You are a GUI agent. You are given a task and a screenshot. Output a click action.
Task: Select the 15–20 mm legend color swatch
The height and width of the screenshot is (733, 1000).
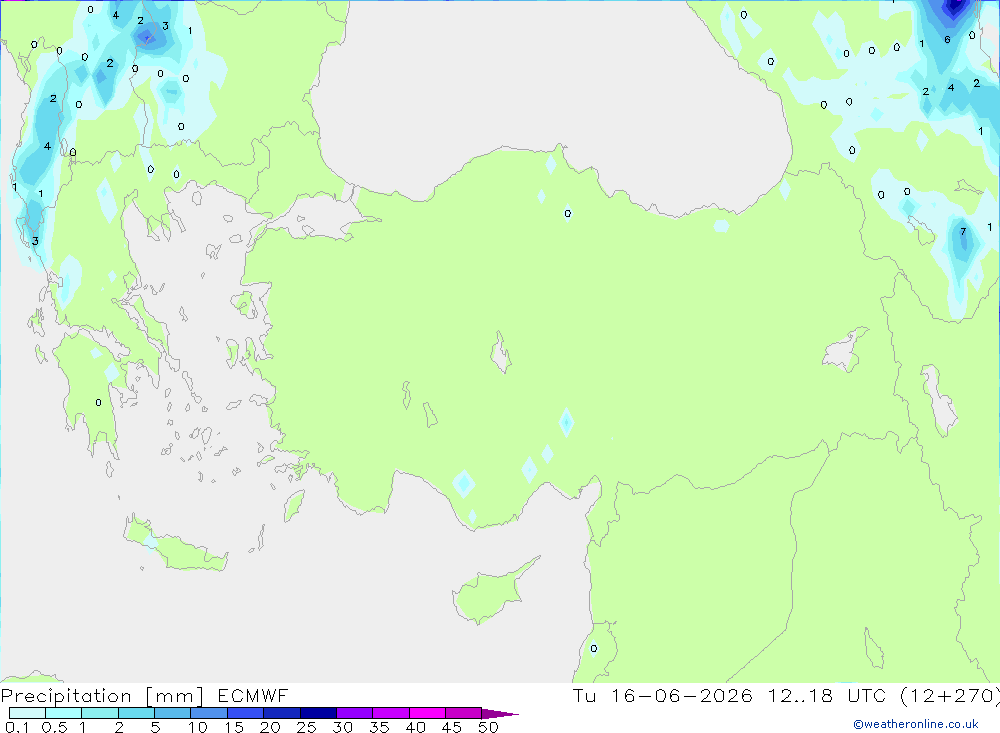pos(246,713)
